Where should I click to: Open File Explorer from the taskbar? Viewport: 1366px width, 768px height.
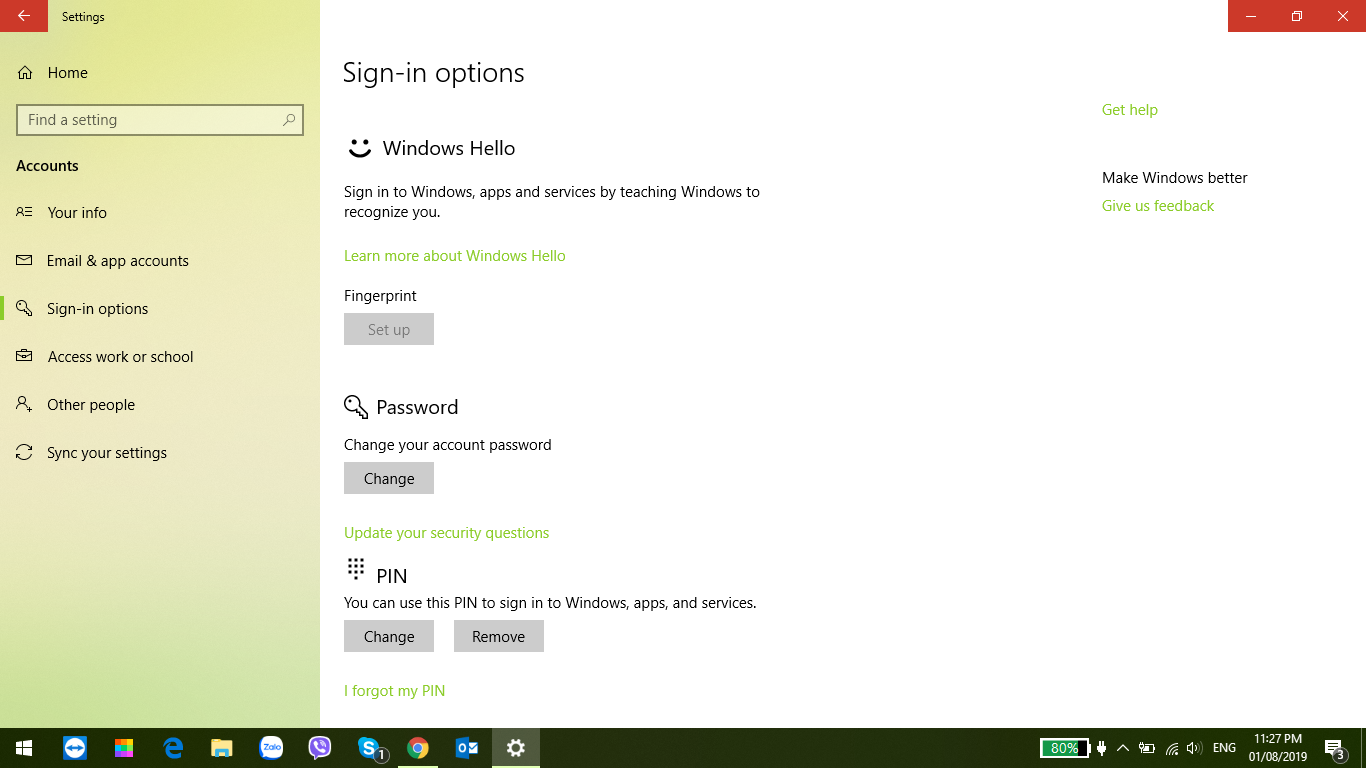(x=222, y=748)
